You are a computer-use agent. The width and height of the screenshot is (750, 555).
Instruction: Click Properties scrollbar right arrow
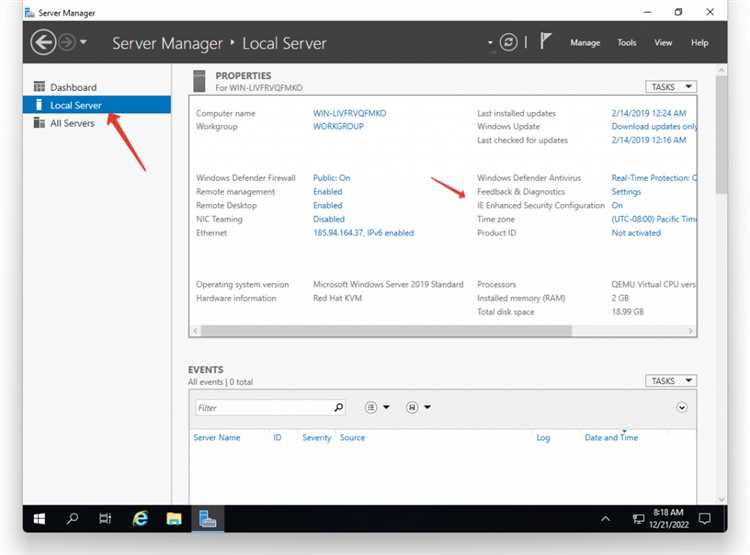pyautogui.click(x=691, y=331)
